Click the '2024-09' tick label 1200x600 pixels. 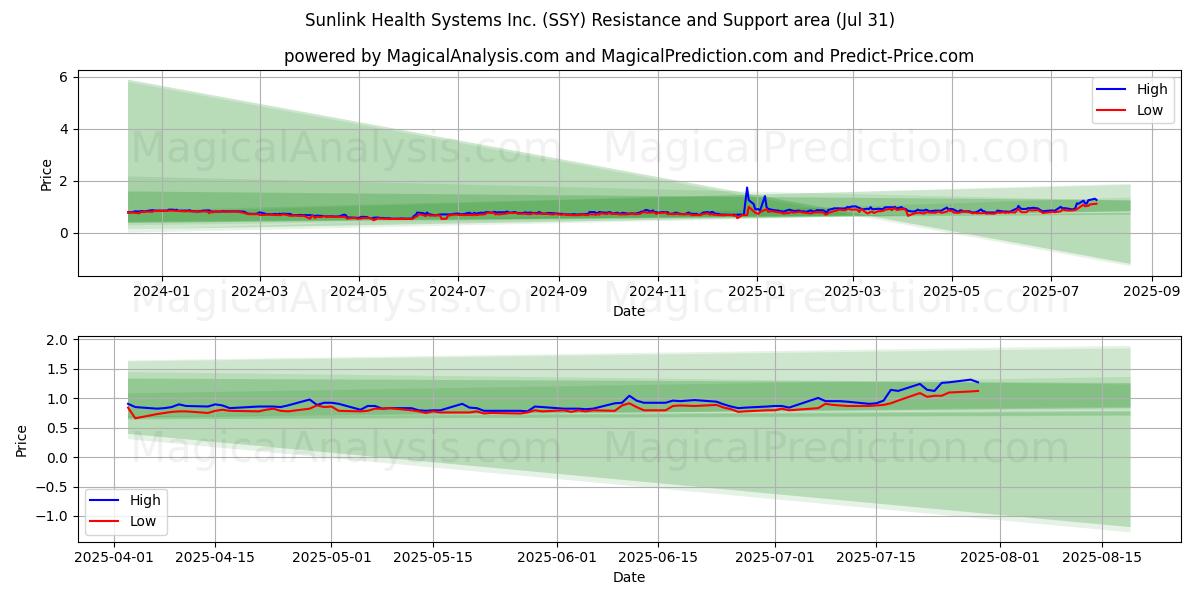[x=558, y=291]
